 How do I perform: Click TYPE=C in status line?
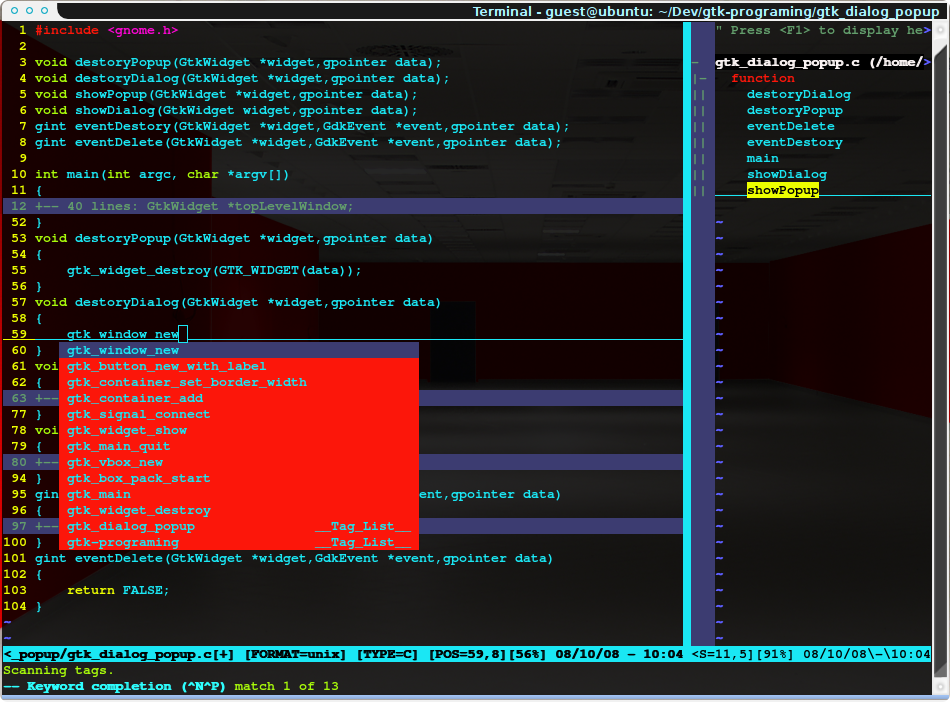(x=387, y=654)
